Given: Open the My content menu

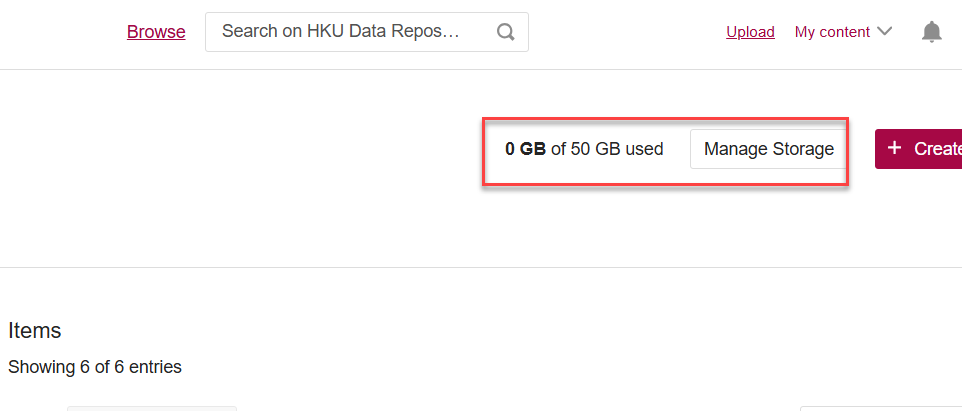Looking at the screenshot, I should (x=842, y=32).
